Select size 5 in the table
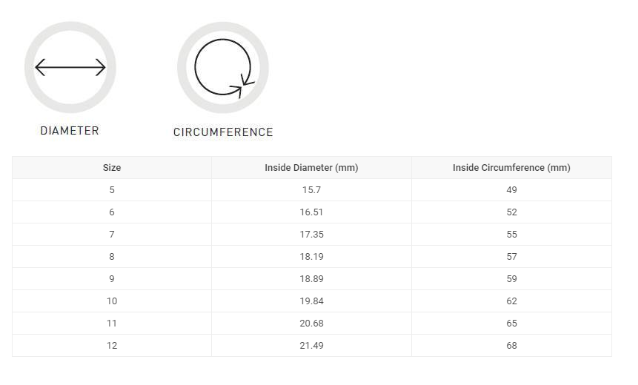The height and width of the screenshot is (385, 638). point(112,190)
